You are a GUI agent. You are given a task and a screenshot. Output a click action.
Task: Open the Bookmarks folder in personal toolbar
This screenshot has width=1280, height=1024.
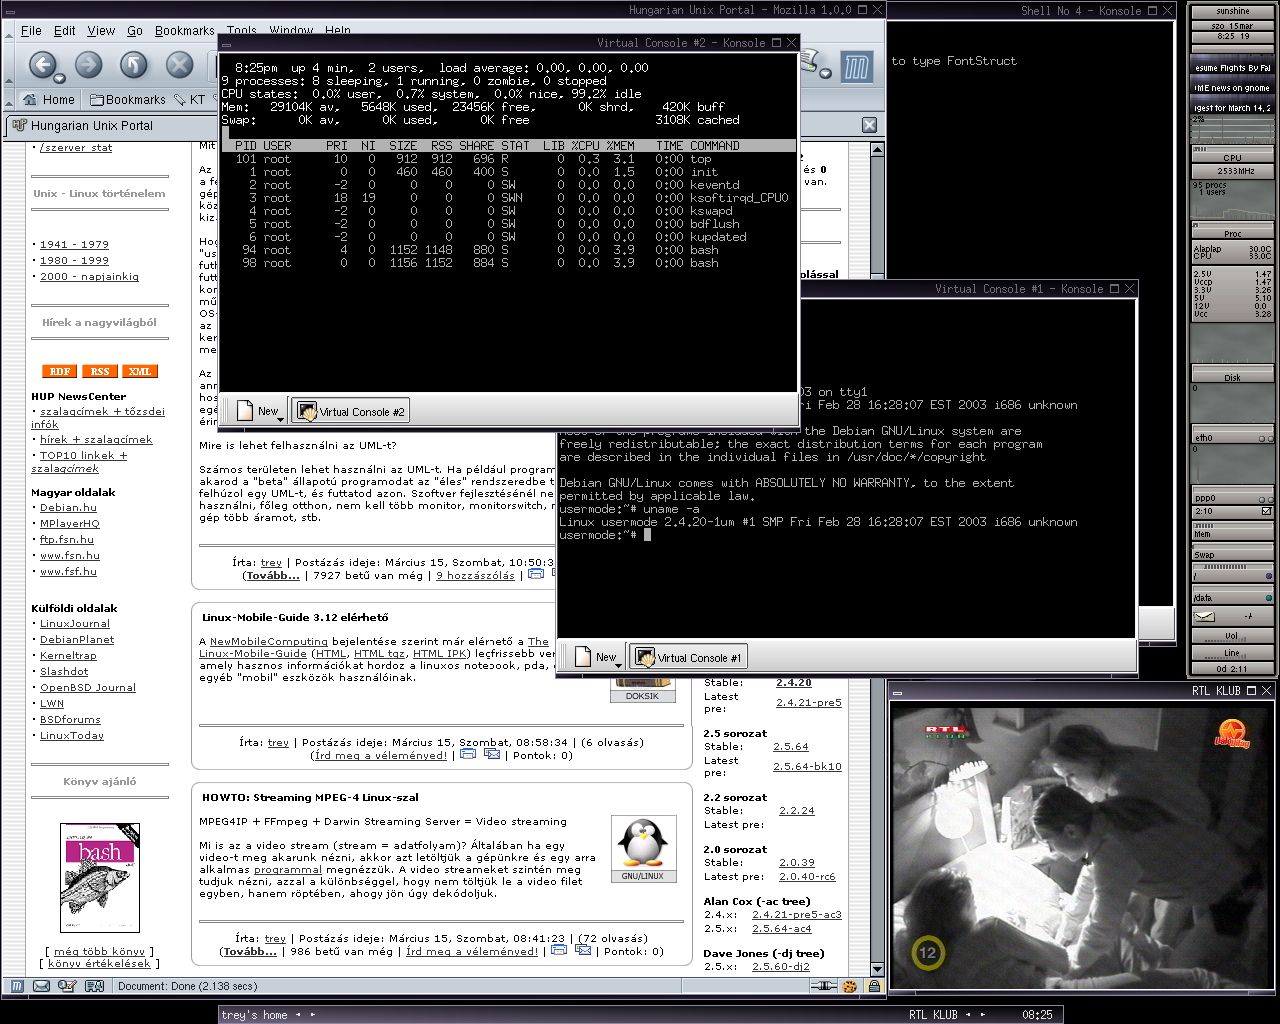128,99
